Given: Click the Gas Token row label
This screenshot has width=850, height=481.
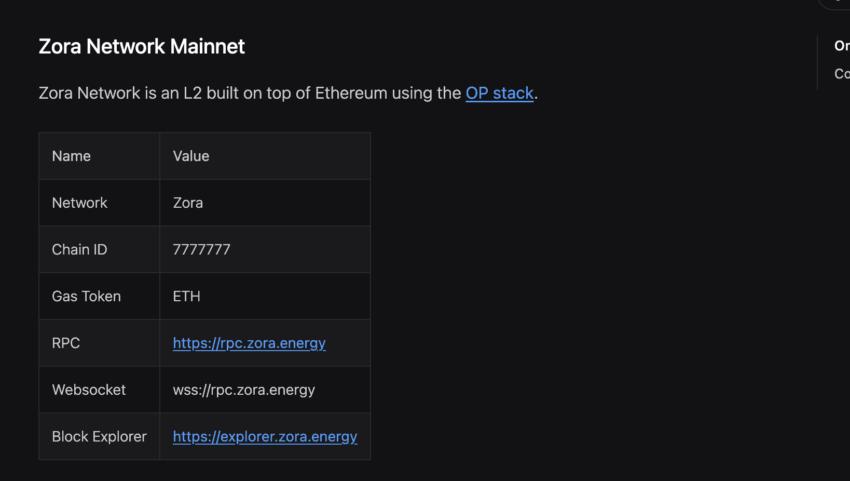Looking at the screenshot, I should 86,296.
